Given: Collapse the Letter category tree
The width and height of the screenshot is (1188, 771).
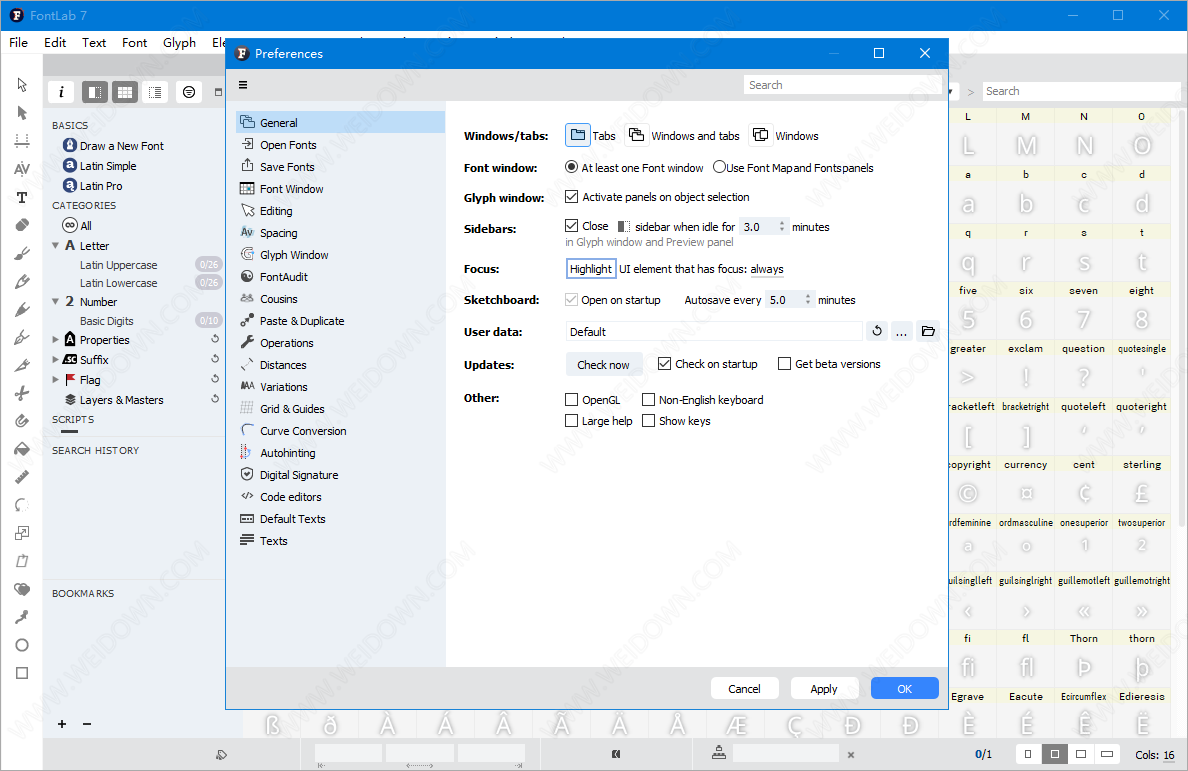Looking at the screenshot, I should click(x=55, y=245).
